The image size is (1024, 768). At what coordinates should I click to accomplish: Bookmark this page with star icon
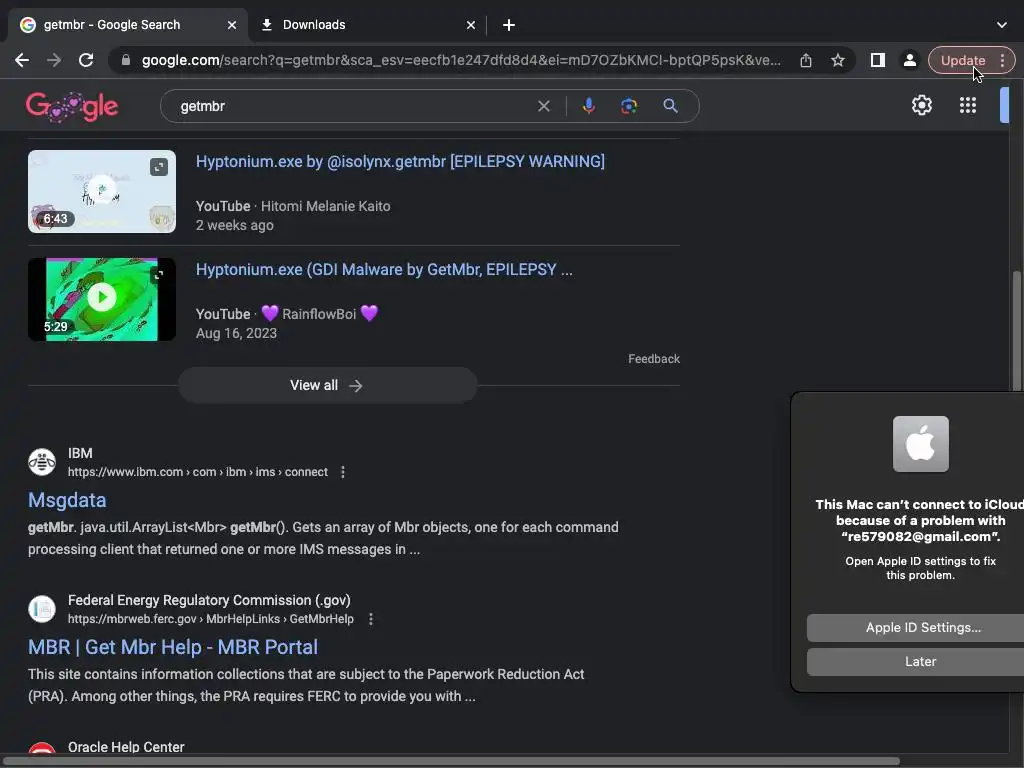[x=838, y=60]
